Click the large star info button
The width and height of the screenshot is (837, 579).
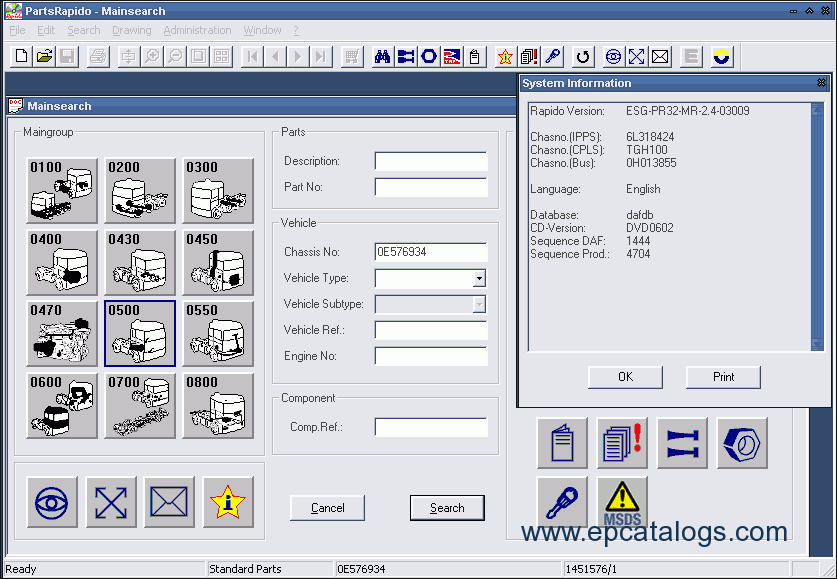228,502
